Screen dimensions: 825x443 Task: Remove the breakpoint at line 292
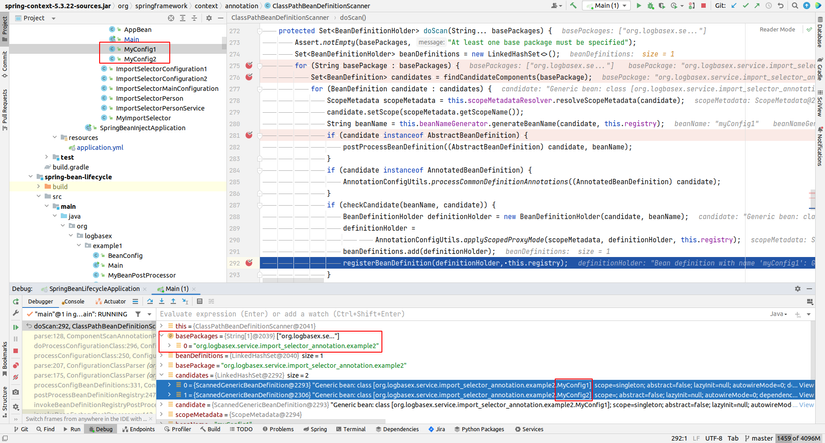pyautogui.click(x=249, y=263)
